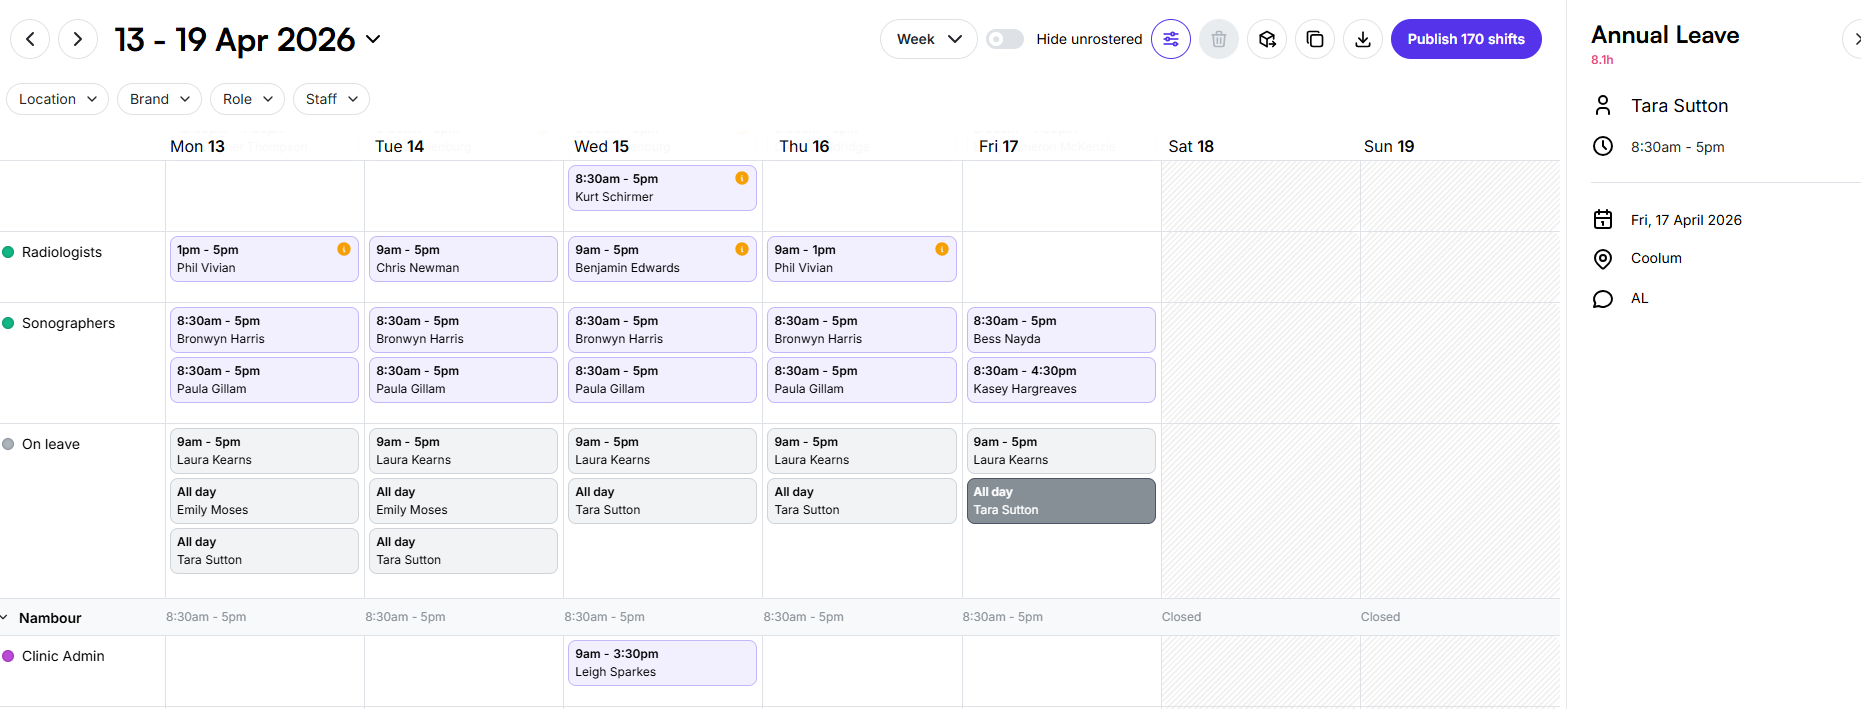
Task: Click the copy shifts icon
Action: point(1315,39)
